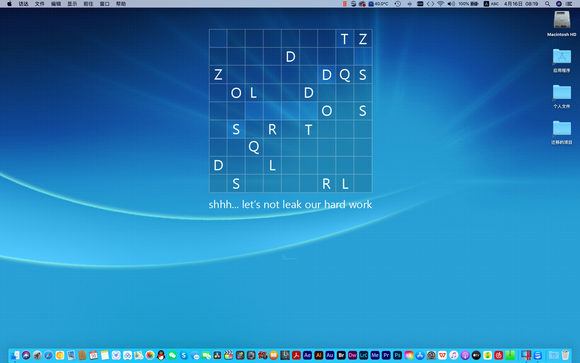Launch Adobe Bridge (Br) in Dock
Viewport: 580px width, 363px height.
pos(341,356)
